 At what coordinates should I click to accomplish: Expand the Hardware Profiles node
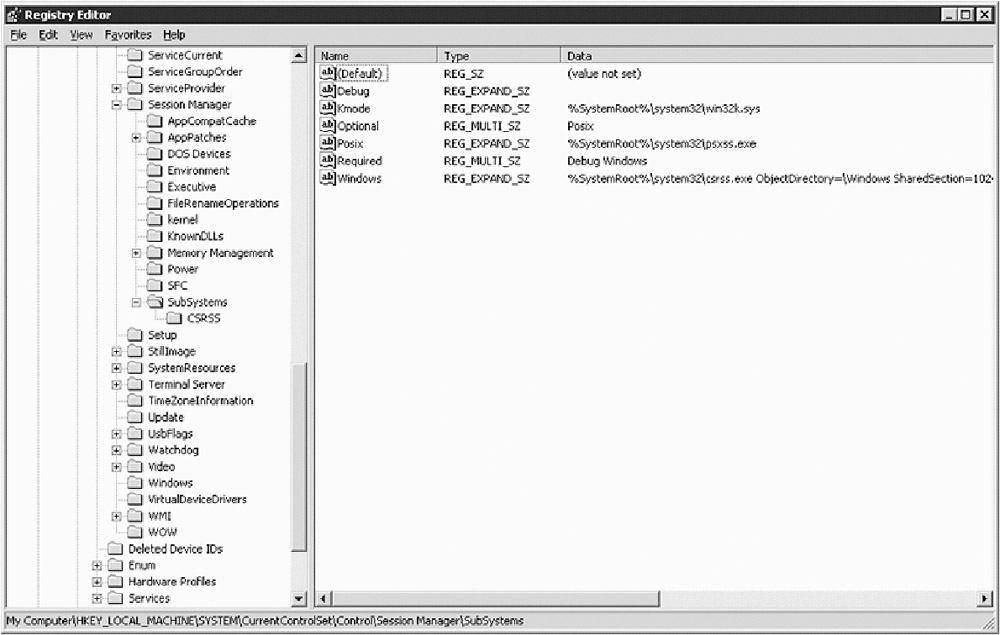coord(97,582)
